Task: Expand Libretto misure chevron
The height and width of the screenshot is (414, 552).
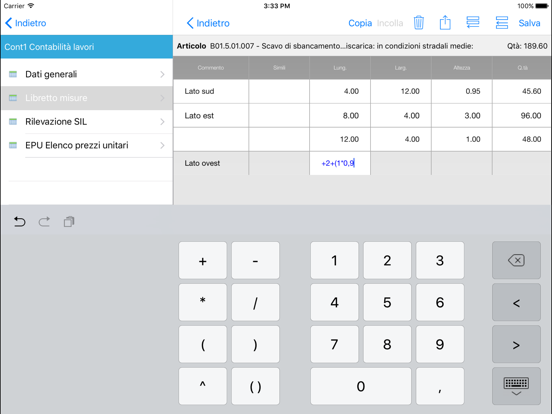Action: click(x=162, y=98)
